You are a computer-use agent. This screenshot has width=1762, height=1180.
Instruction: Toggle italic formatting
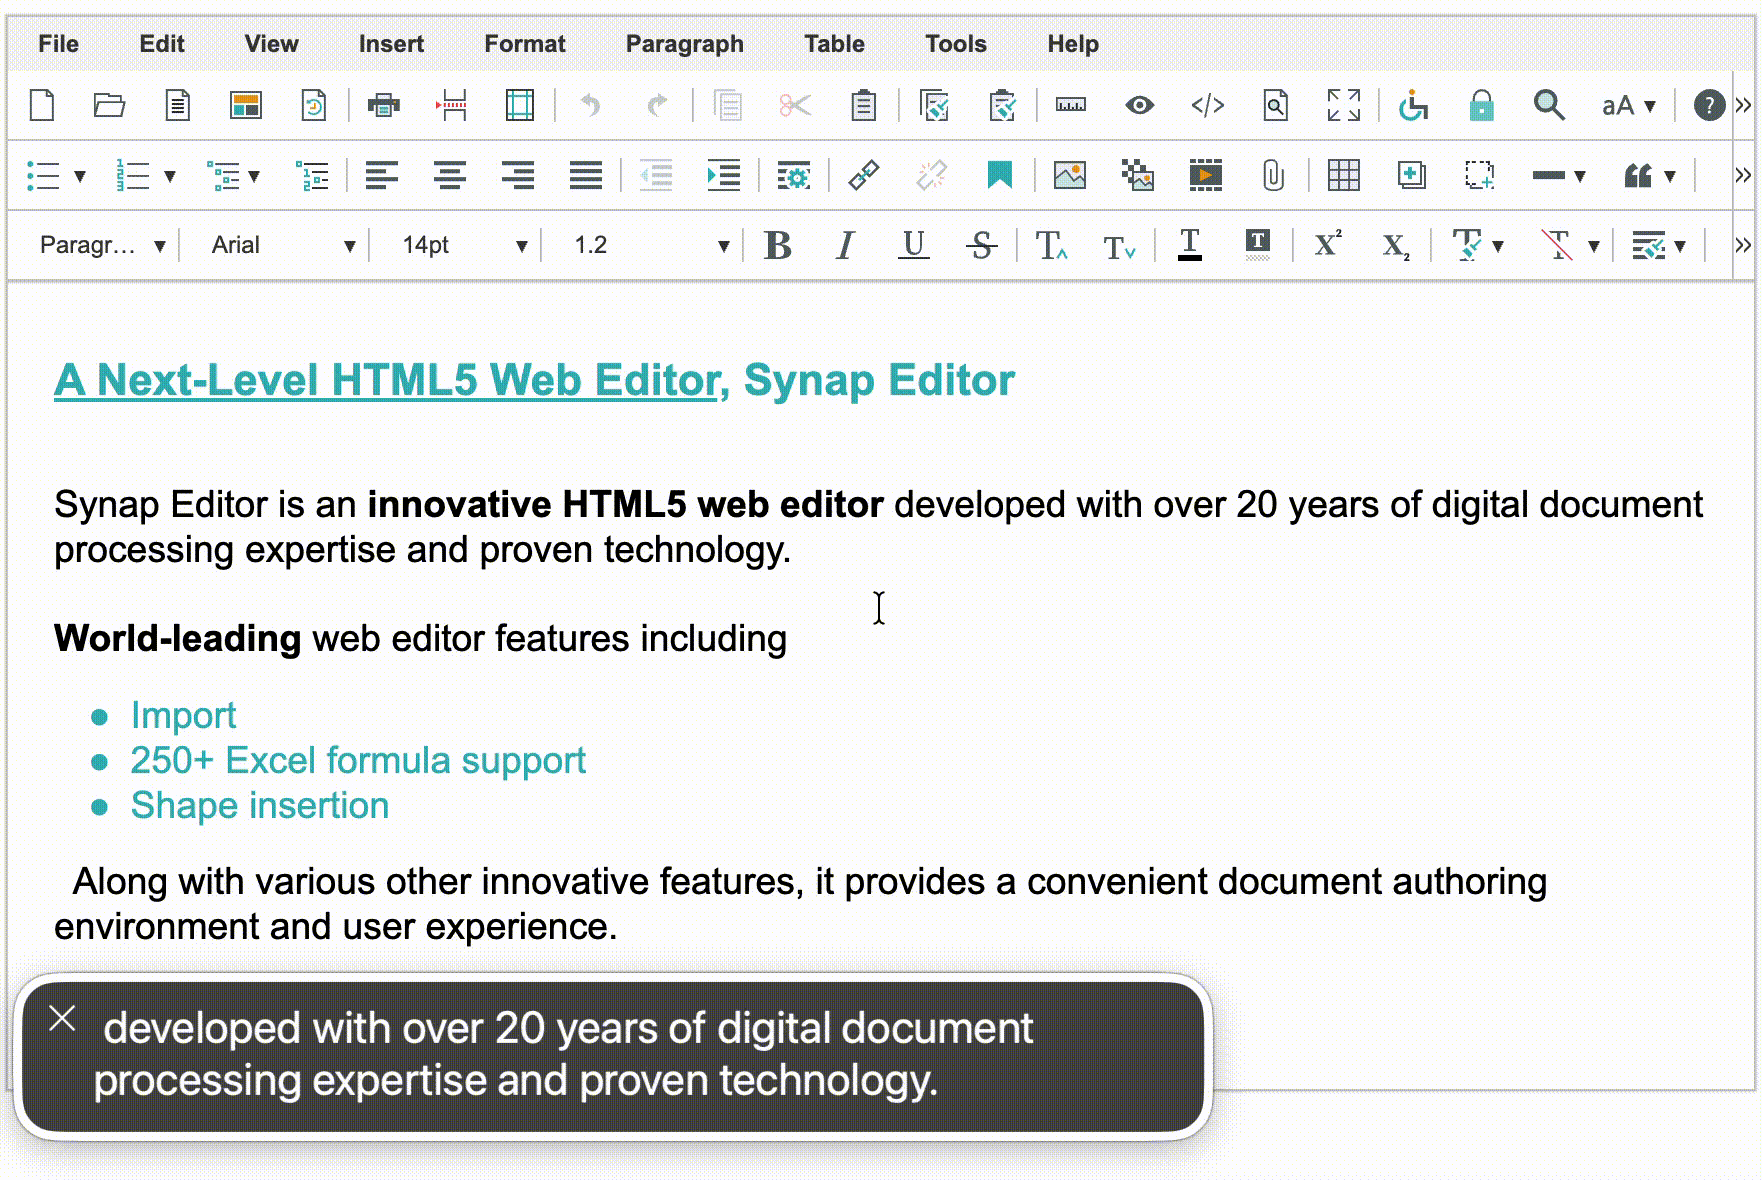[x=845, y=245]
